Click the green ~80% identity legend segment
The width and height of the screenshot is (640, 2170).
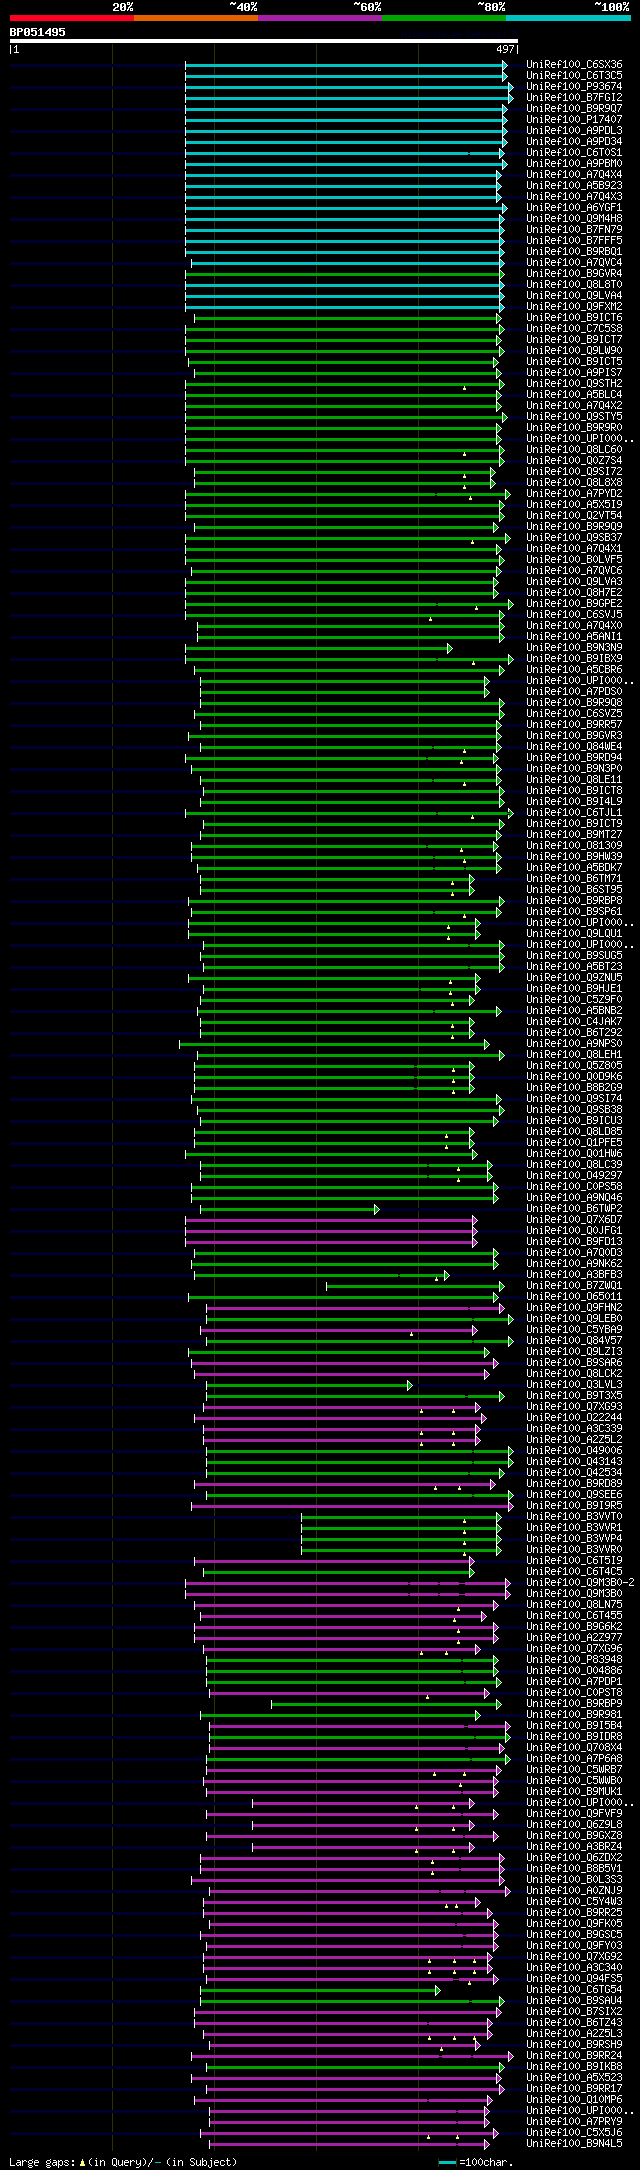444,18
